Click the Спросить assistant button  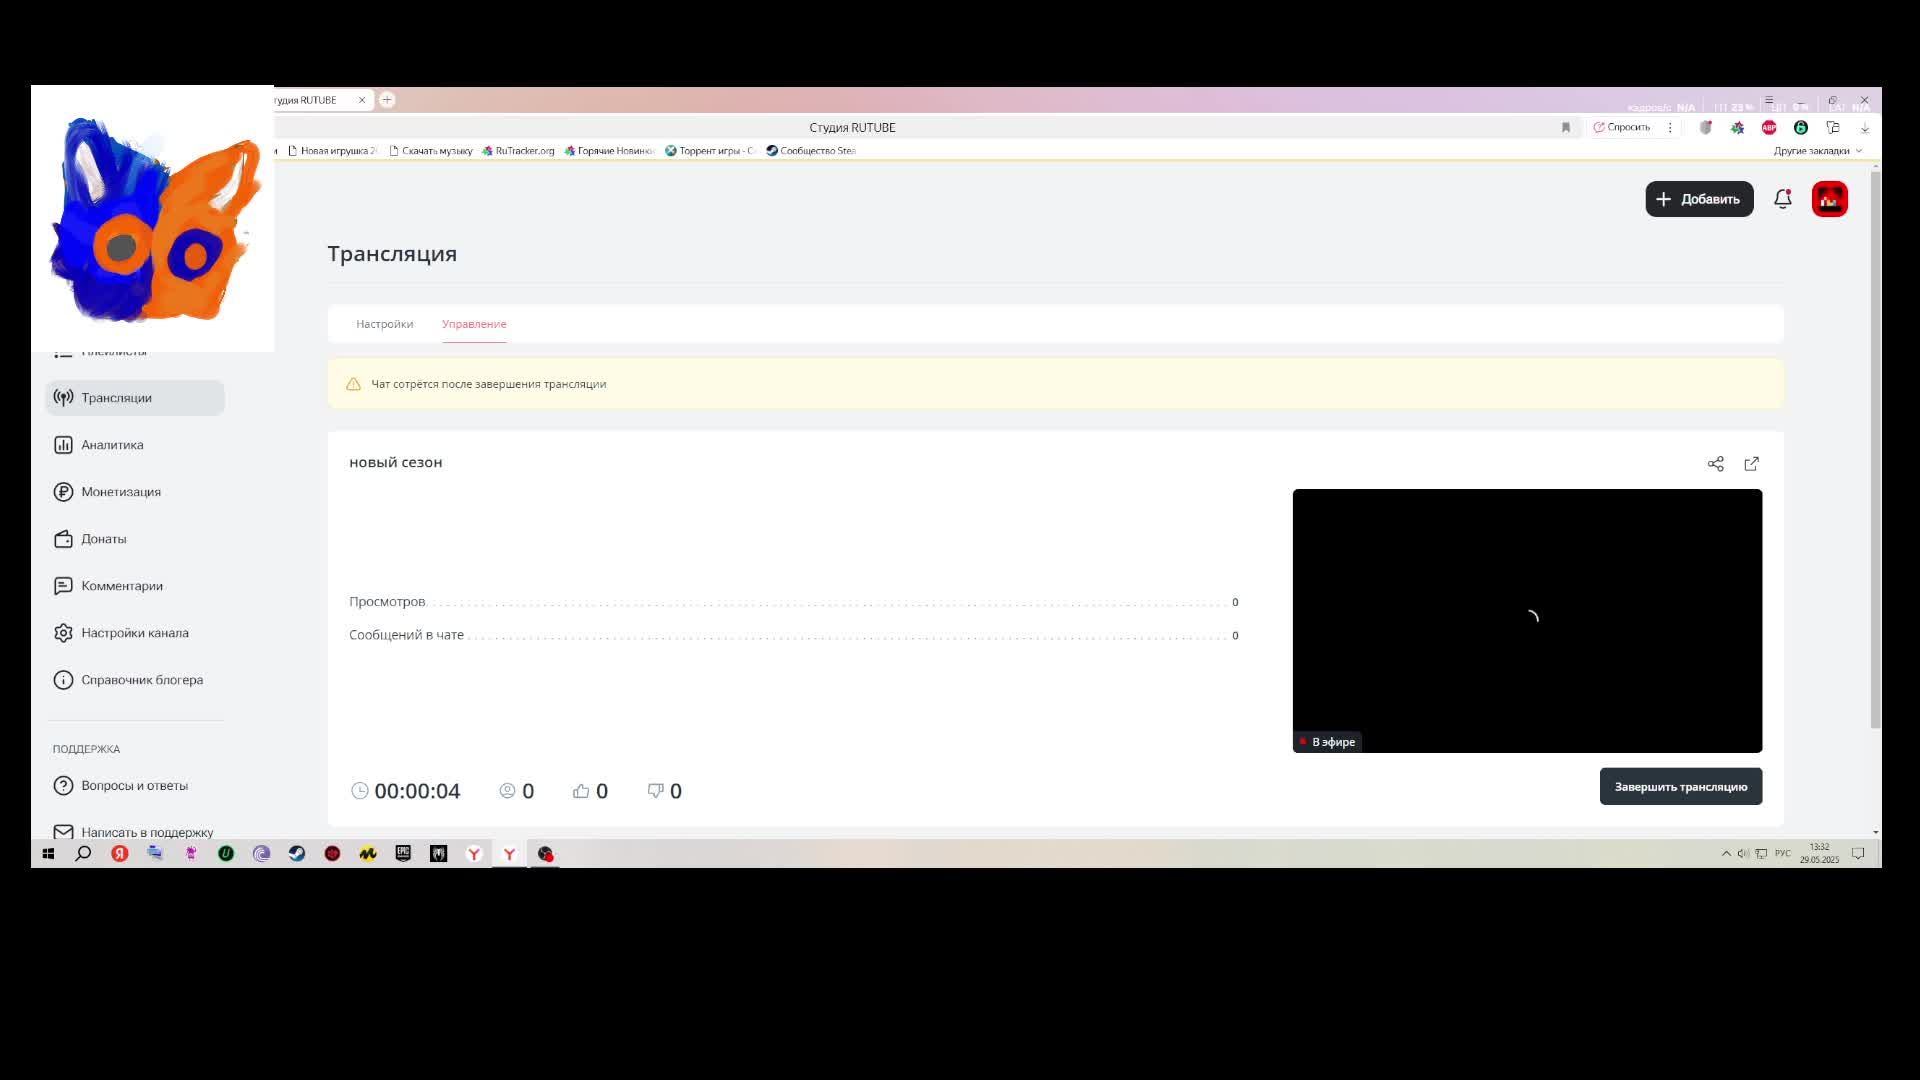pos(1621,127)
